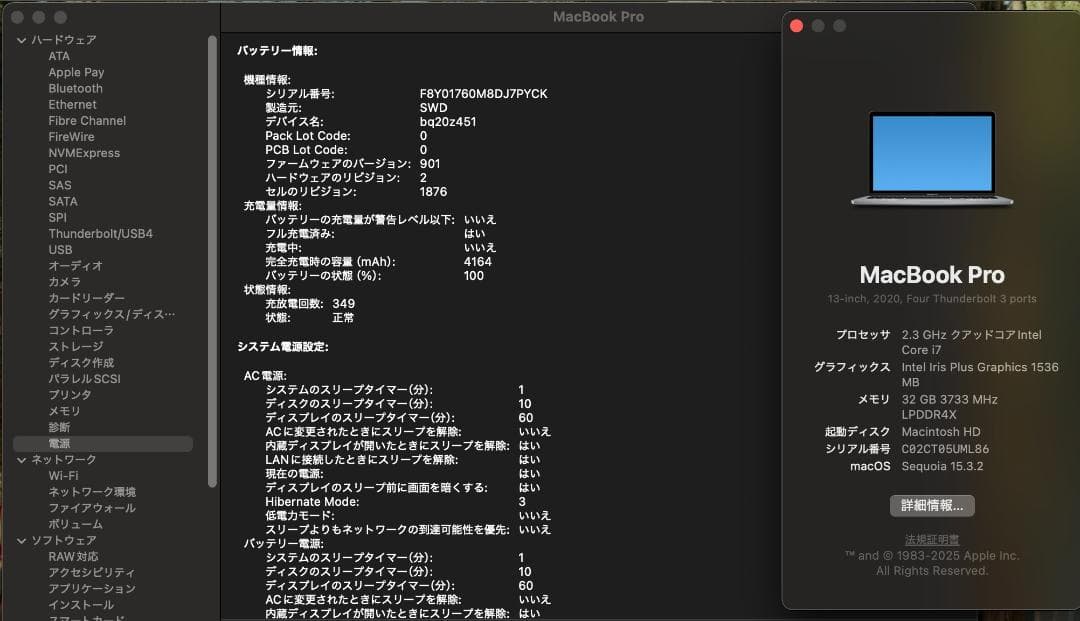The image size is (1080, 621).
Task: Open グラフィックス/ディスプレイ information
Action: click(x=102, y=314)
